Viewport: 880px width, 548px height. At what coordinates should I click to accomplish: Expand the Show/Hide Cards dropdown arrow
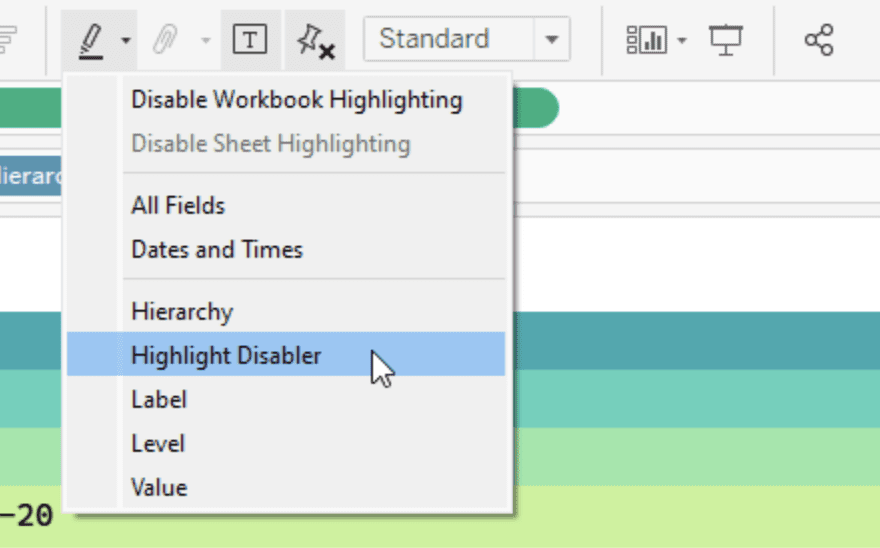pos(682,41)
